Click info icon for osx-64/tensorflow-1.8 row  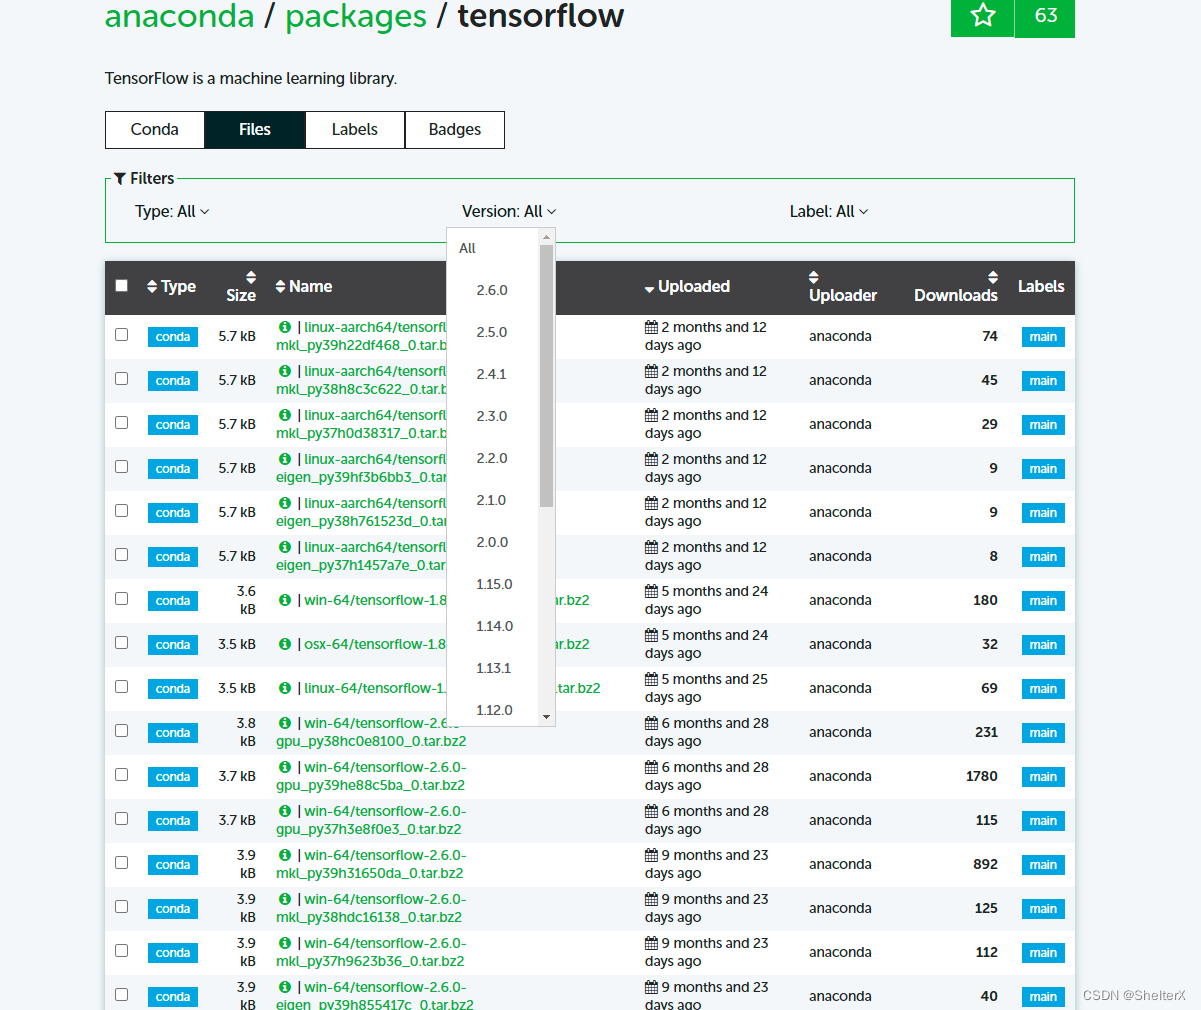point(285,644)
